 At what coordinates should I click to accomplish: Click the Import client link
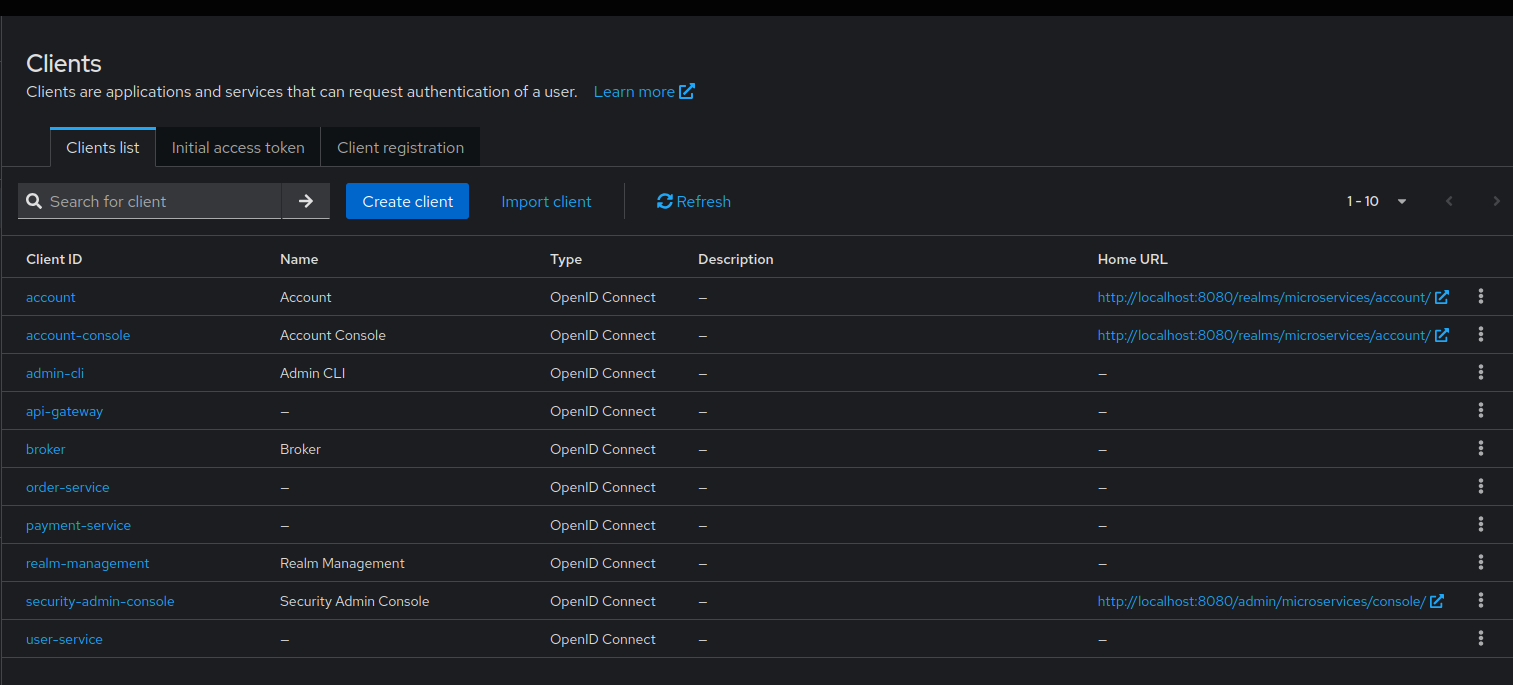(x=546, y=201)
